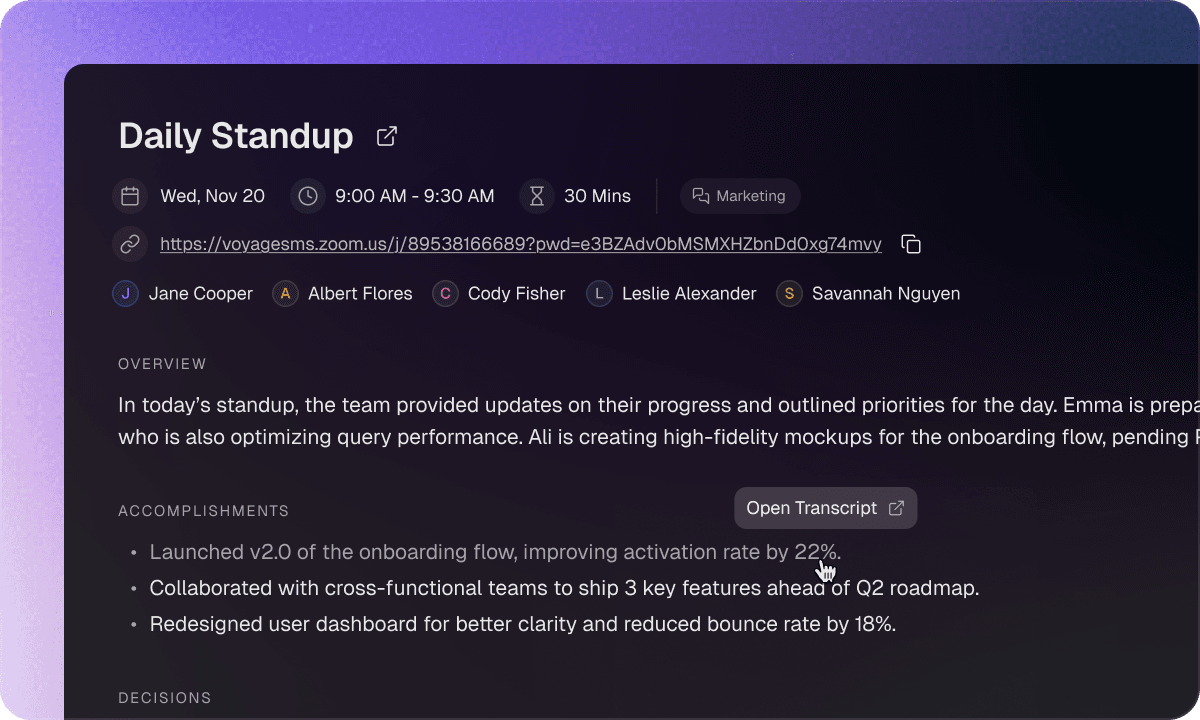Select Jane Cooper's avatar

point(126,294)
